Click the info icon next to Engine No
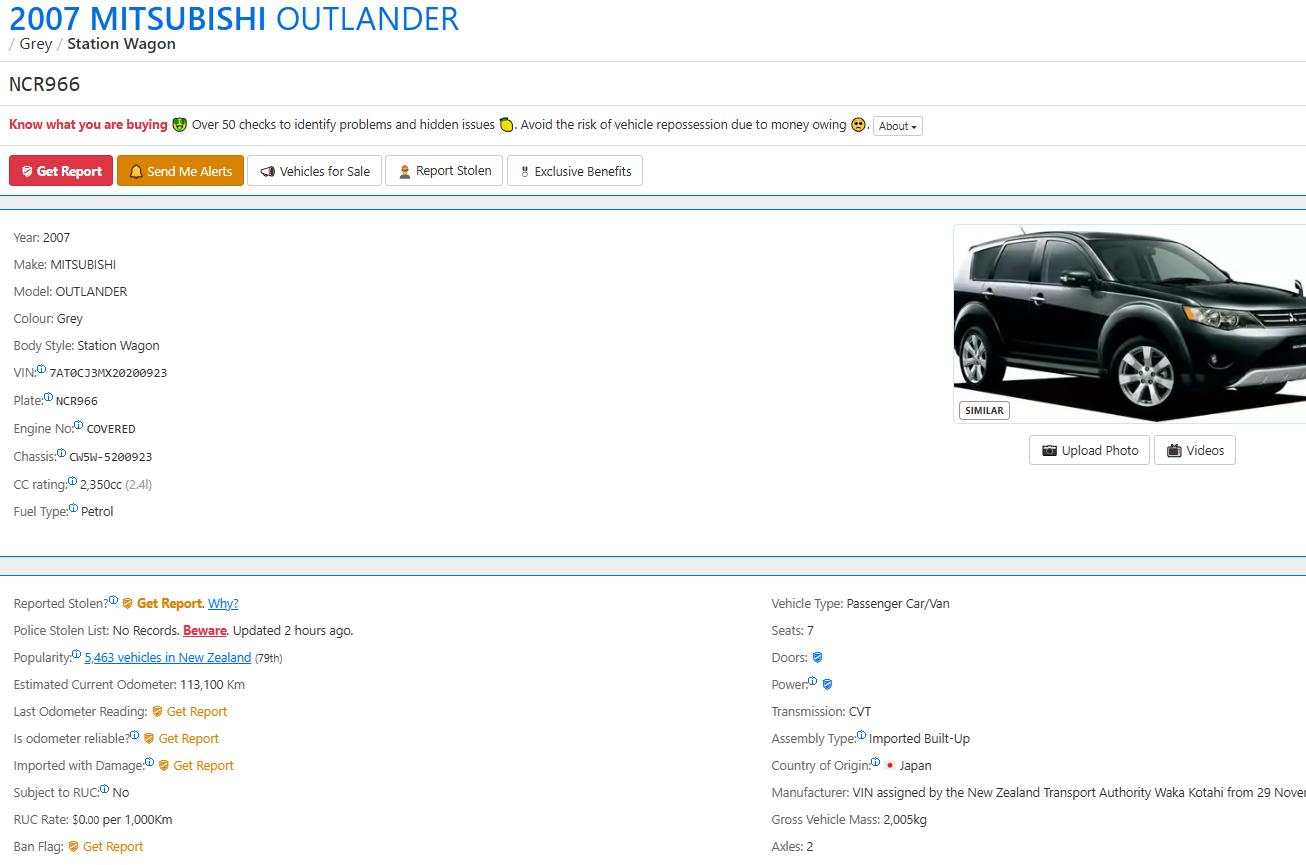The width and height of the screenshot is (1306, 865). coord(79,425)
